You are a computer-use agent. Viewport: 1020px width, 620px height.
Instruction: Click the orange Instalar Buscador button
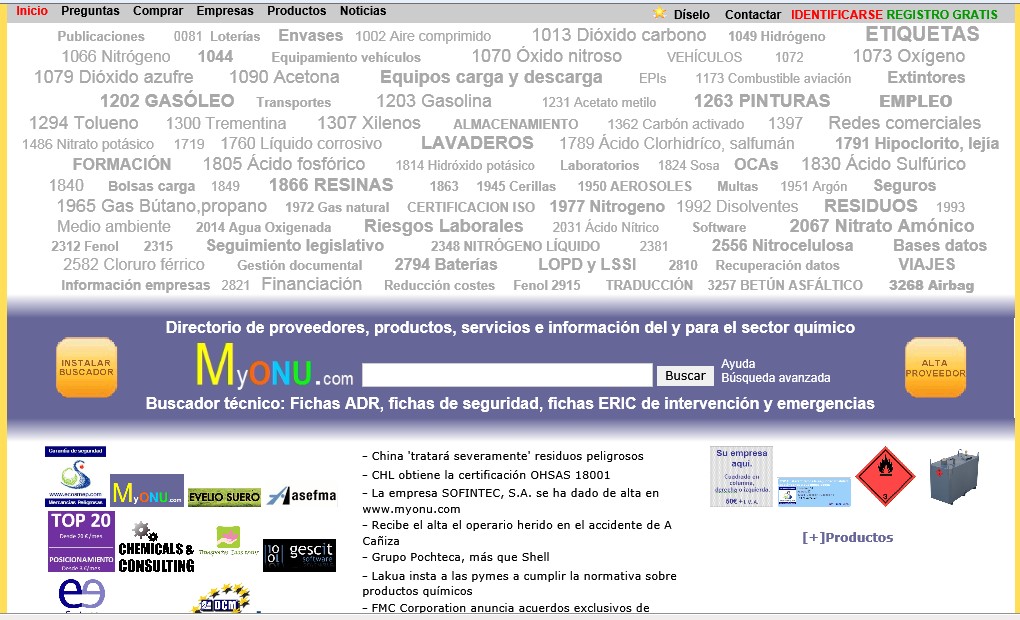pyautogui.click(x=86, y=367)
